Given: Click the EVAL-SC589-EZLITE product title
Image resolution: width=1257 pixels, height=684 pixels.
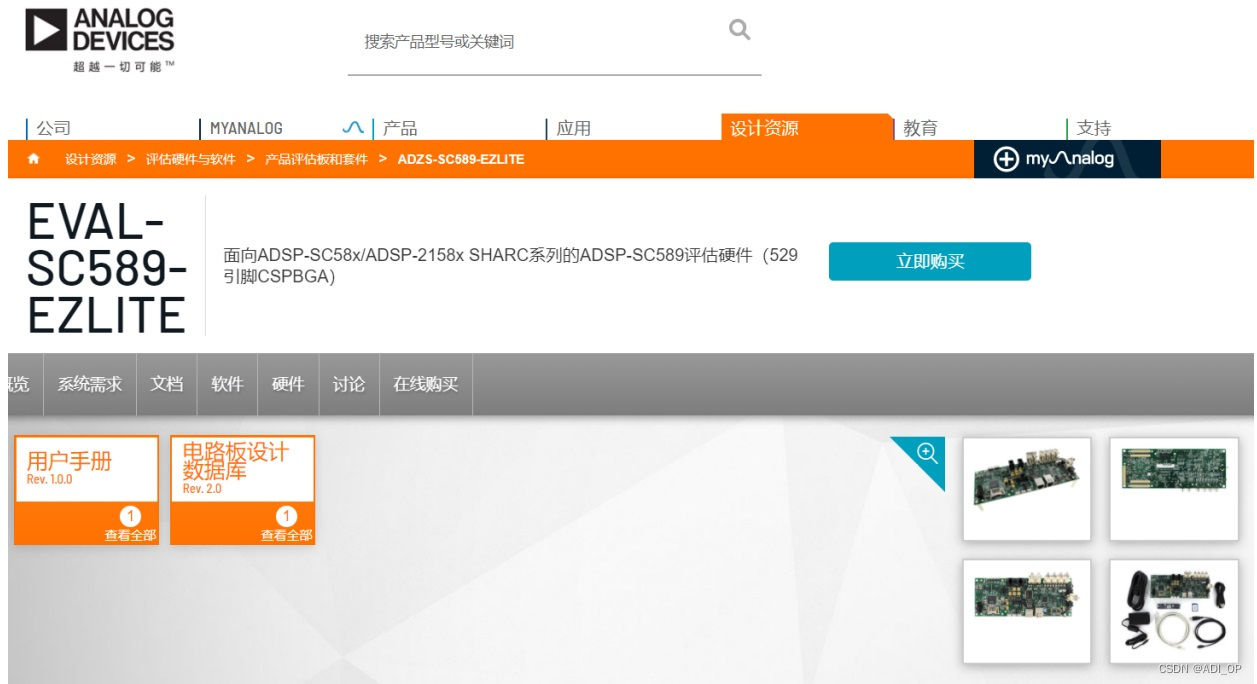Looking at the screenshot, I should [107, 267].
